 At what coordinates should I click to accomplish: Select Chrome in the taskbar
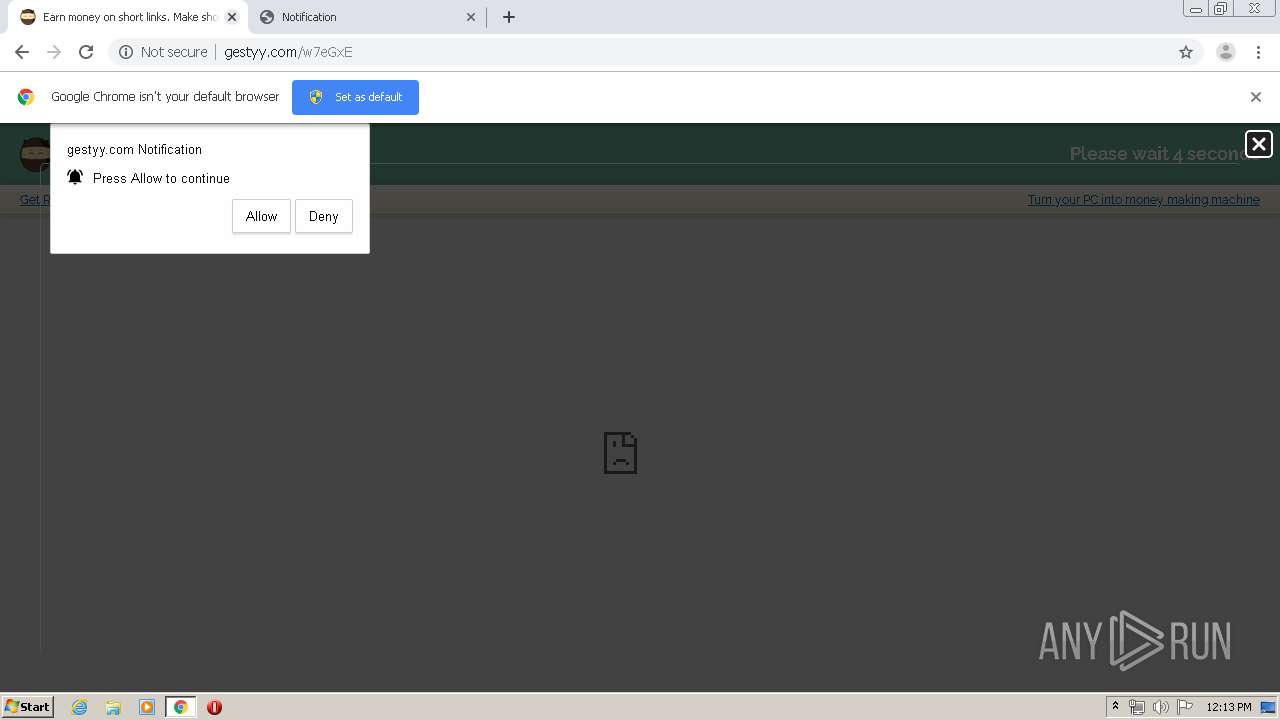[180, 707]
